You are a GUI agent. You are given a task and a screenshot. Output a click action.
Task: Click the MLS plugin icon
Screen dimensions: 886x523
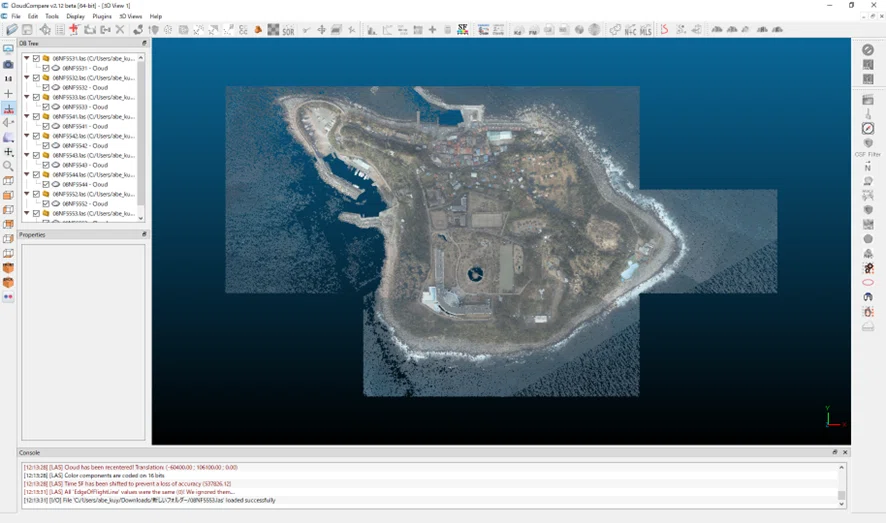[x=645, y=30]
